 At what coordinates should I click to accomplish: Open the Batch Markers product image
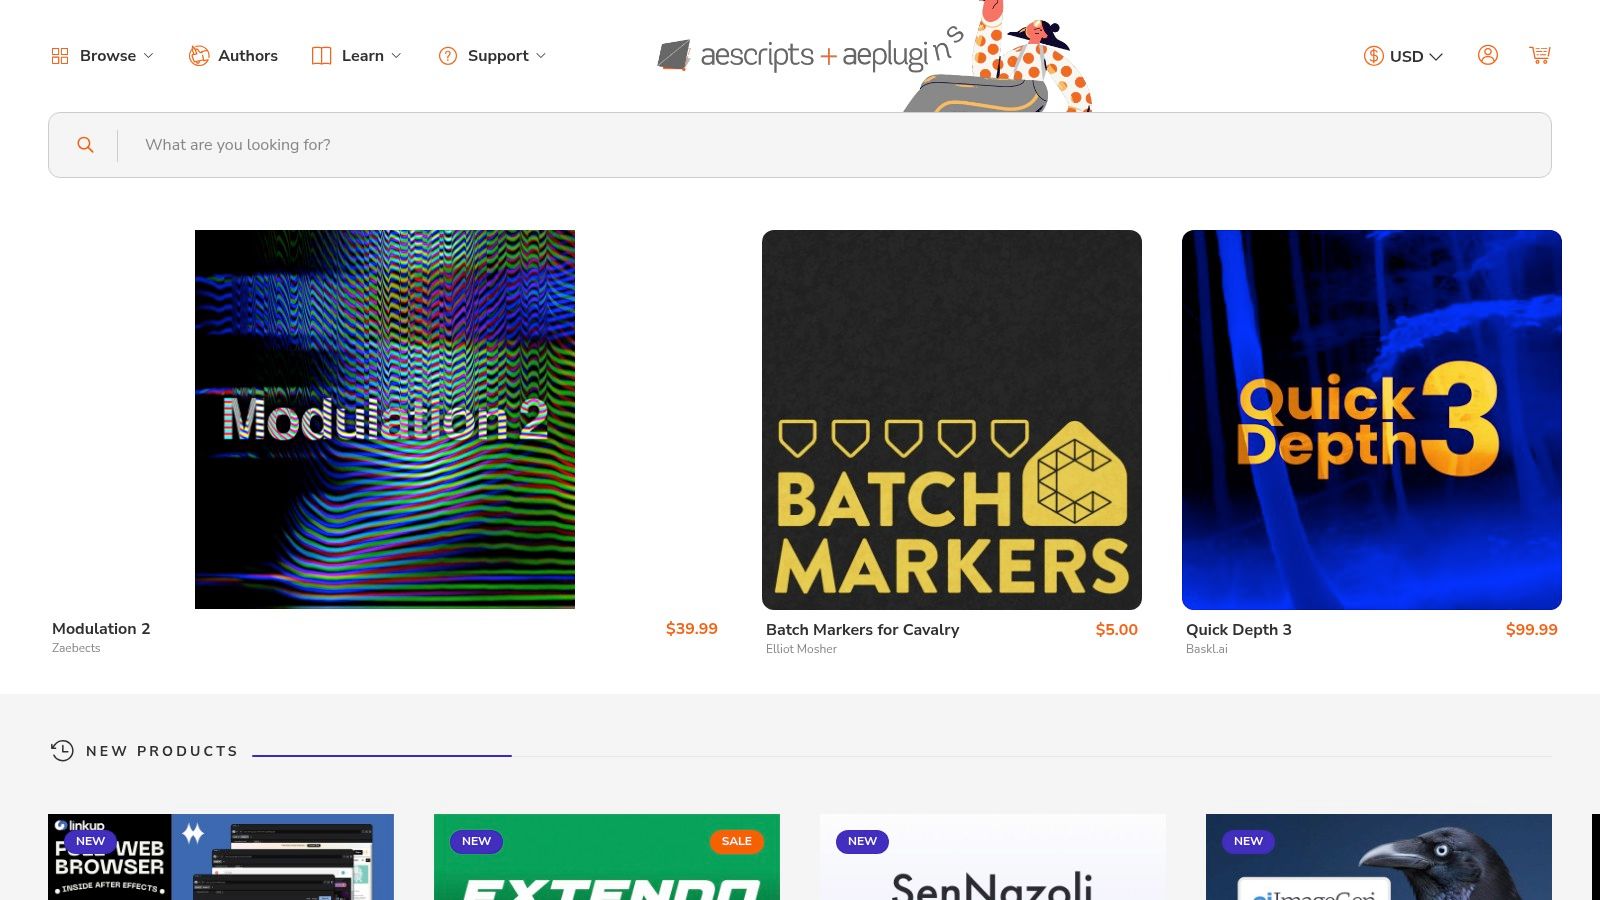pos(952,420)
